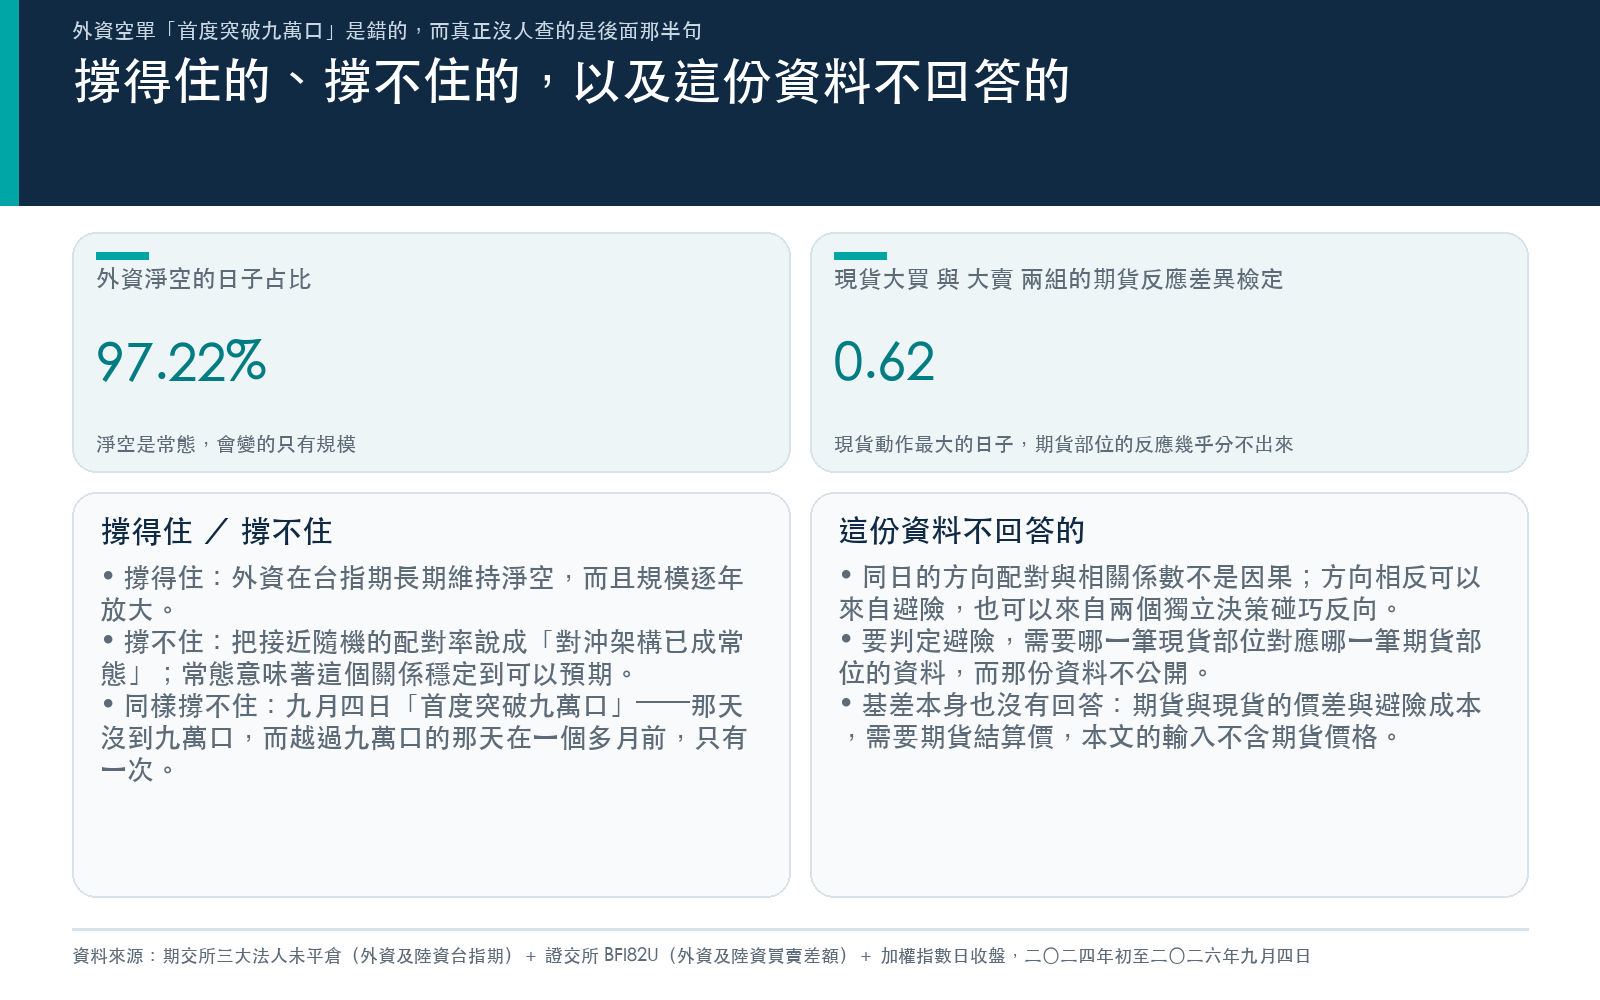Click bullet 同樣撐不住：九月四日「首度突破九萬口」
The width and height of the screenshot is (1600, 1000).
pos(423,737)
